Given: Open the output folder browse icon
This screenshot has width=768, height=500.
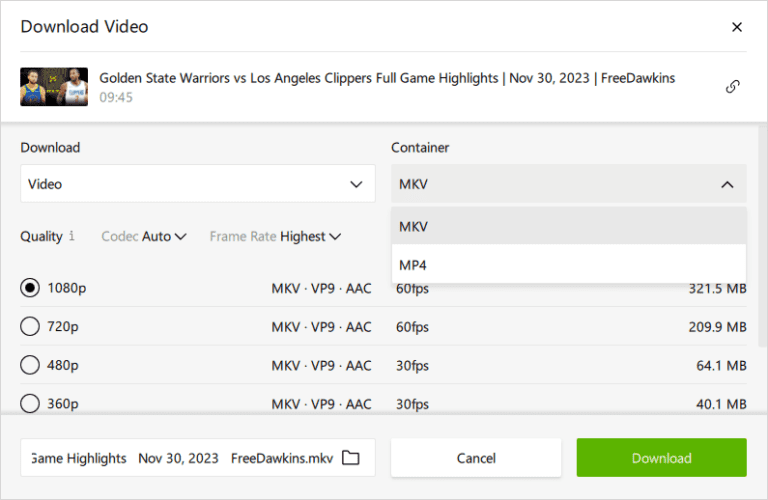Looking at the screenshot, I should point(351,458).
